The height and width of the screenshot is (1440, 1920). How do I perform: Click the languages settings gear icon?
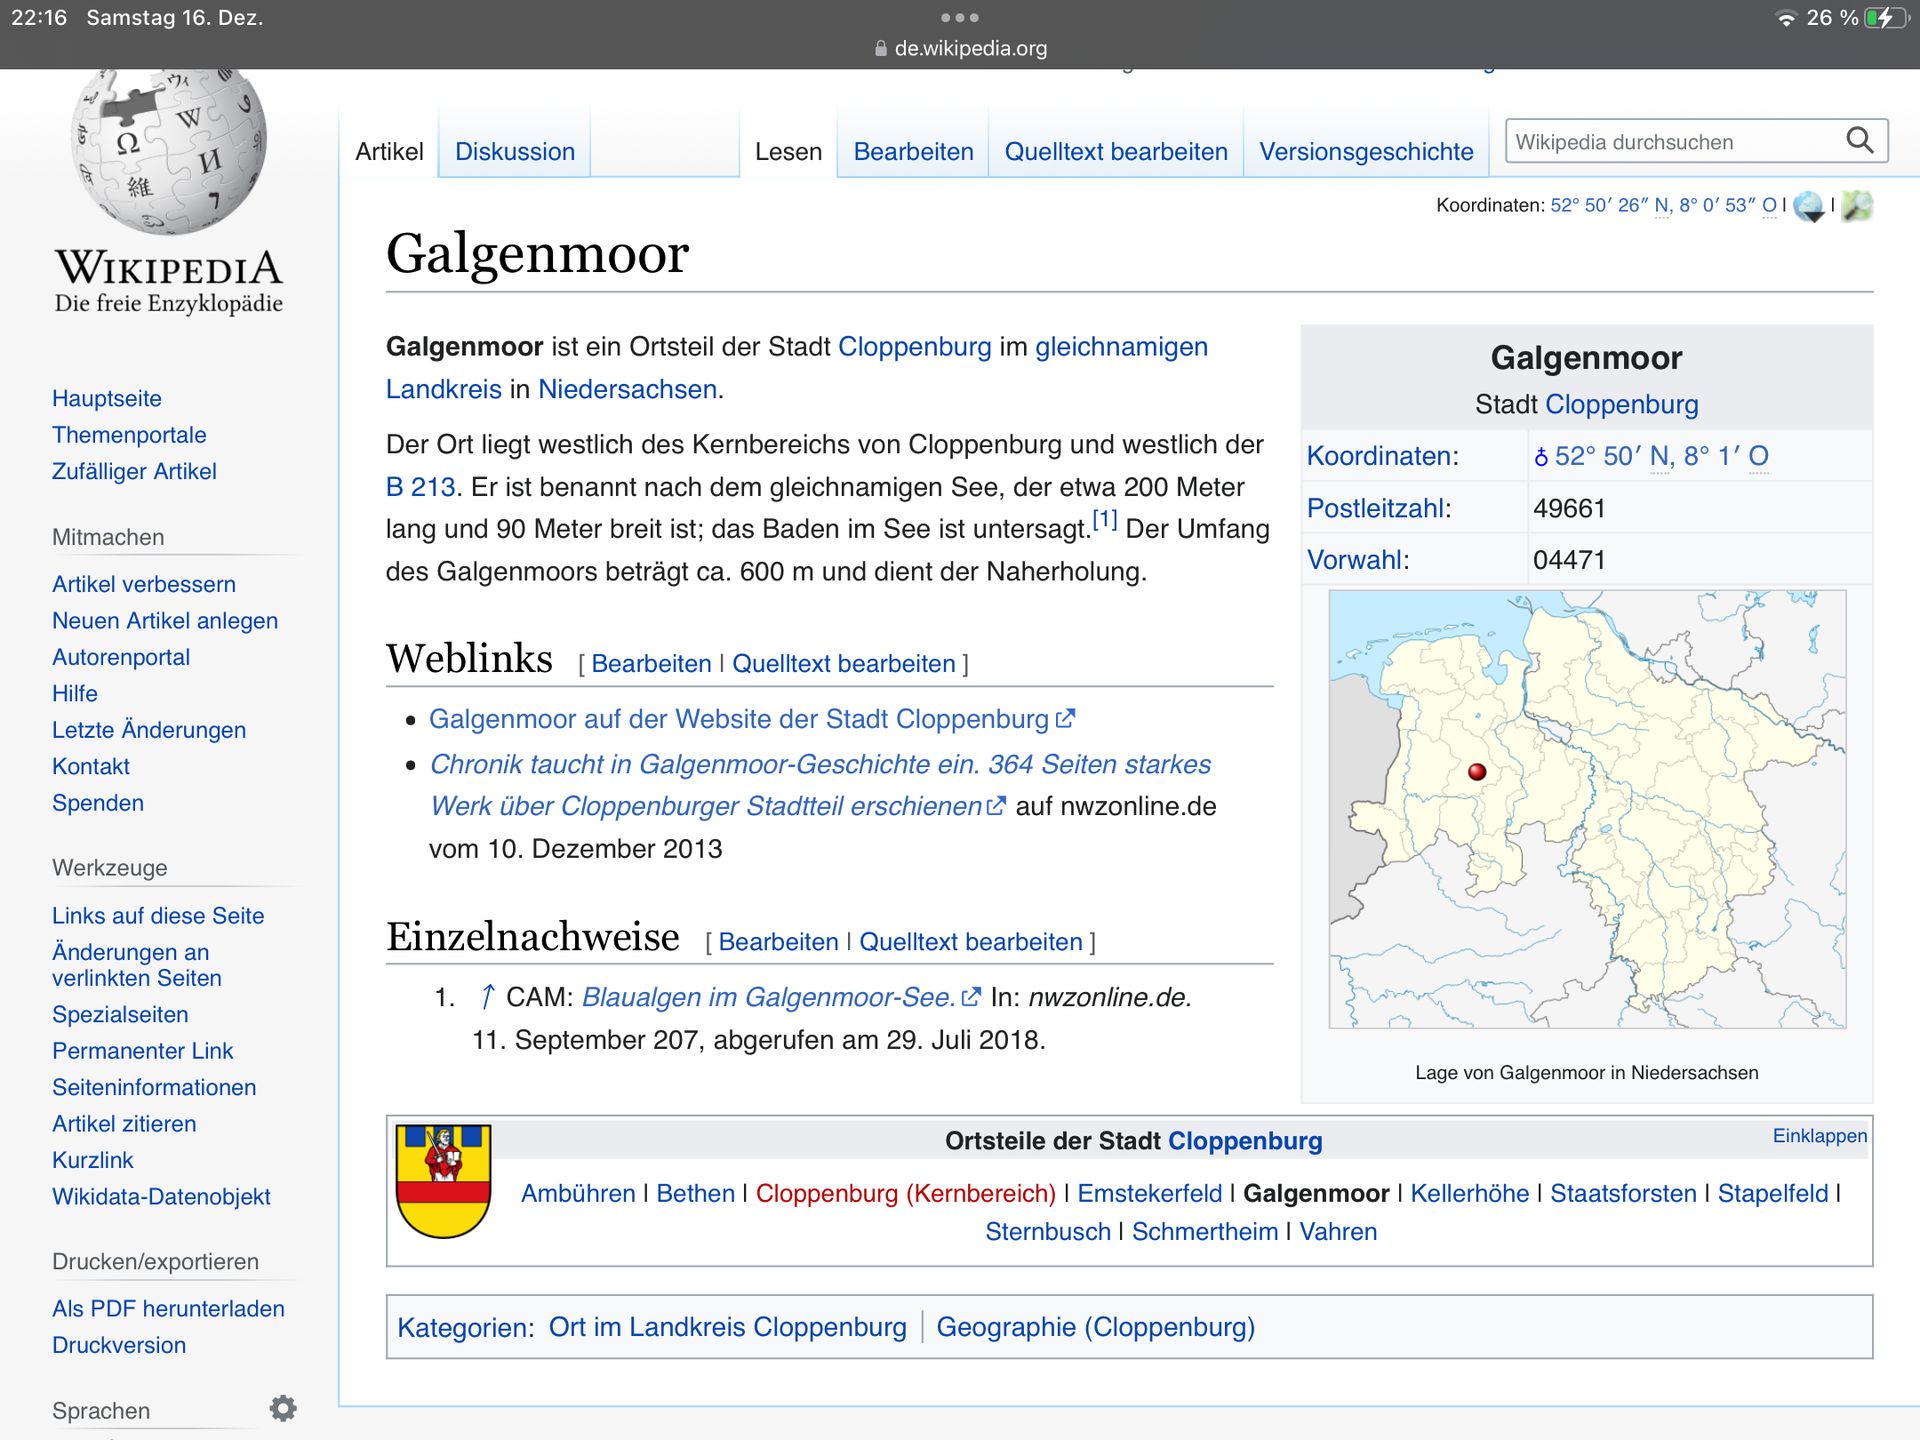click(x=283, y=1408)
